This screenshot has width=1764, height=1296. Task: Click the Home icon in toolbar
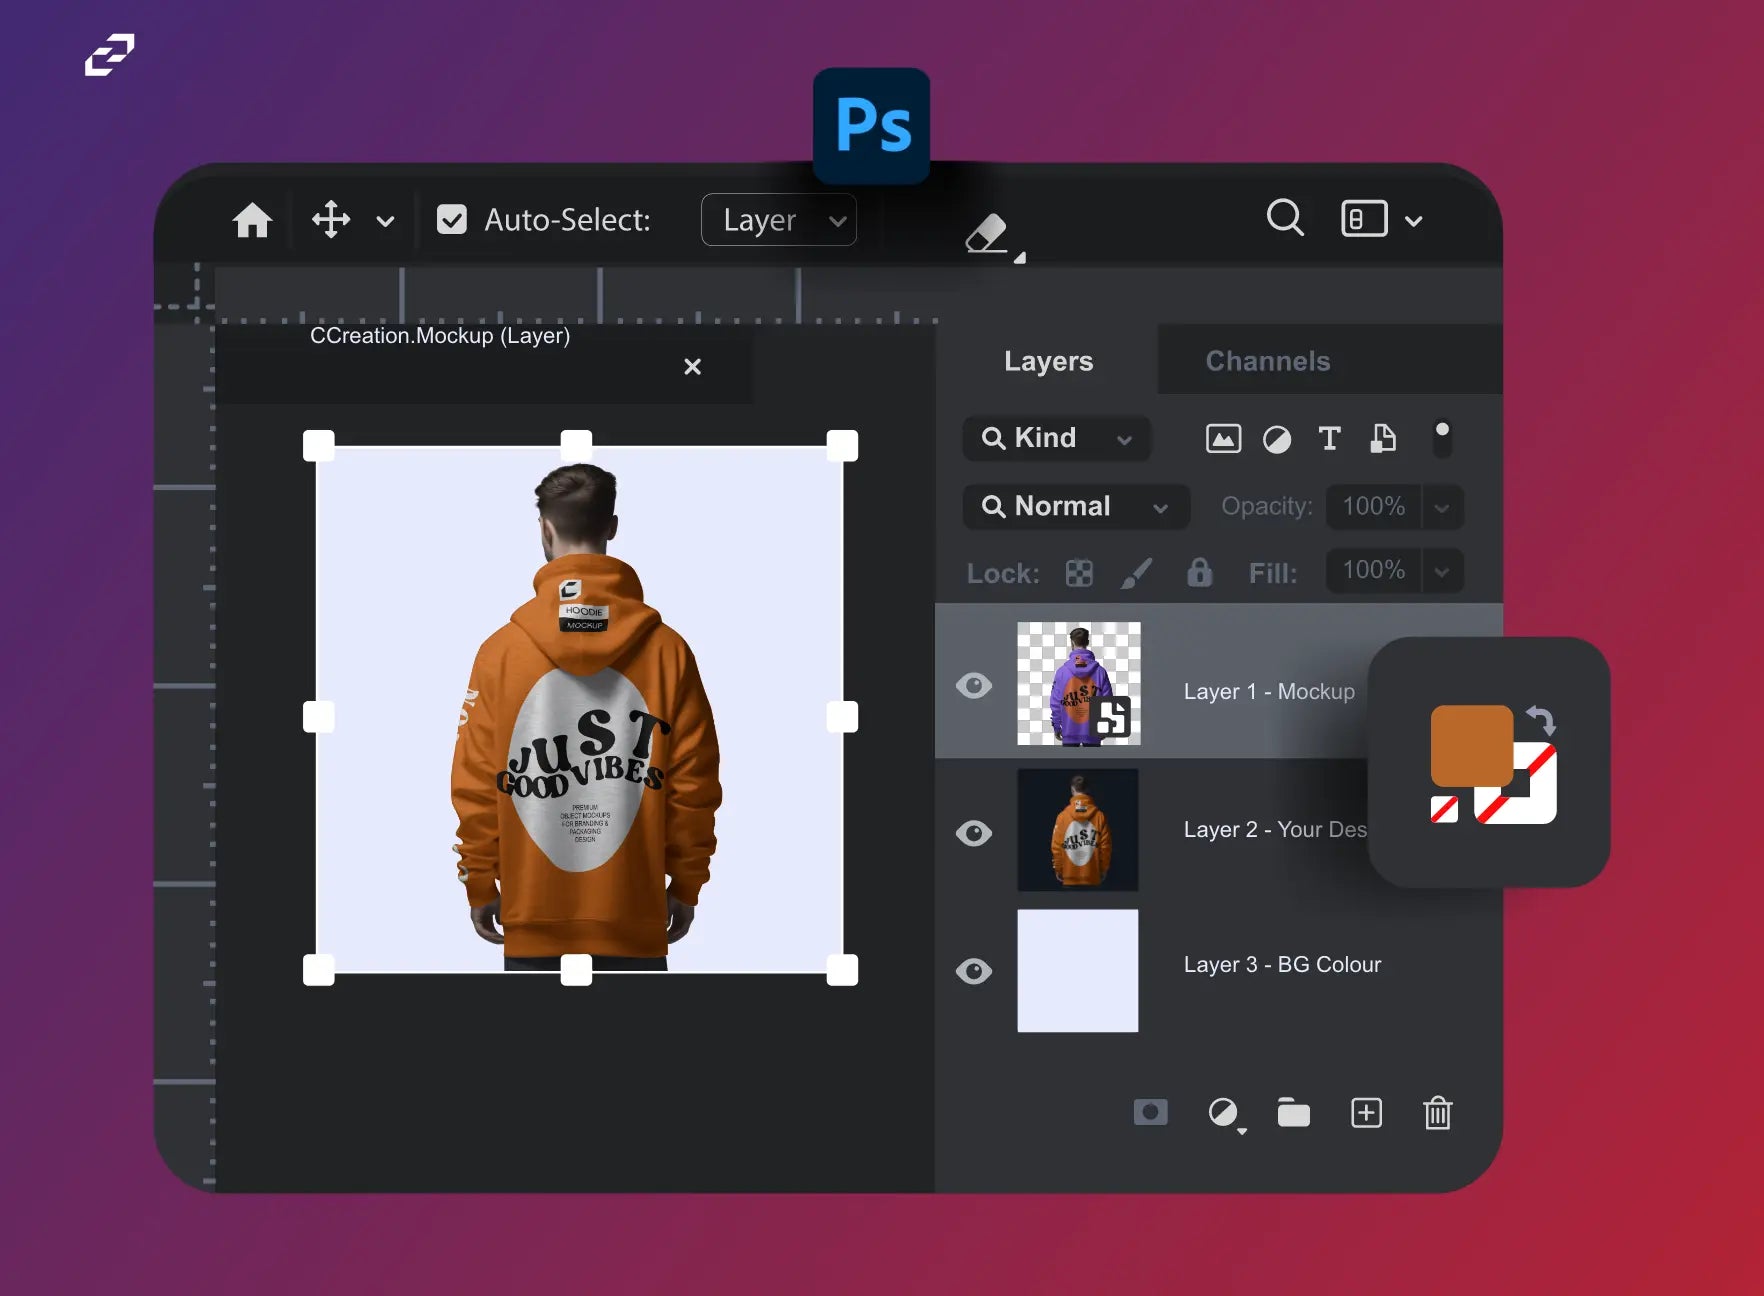[252, 220]
